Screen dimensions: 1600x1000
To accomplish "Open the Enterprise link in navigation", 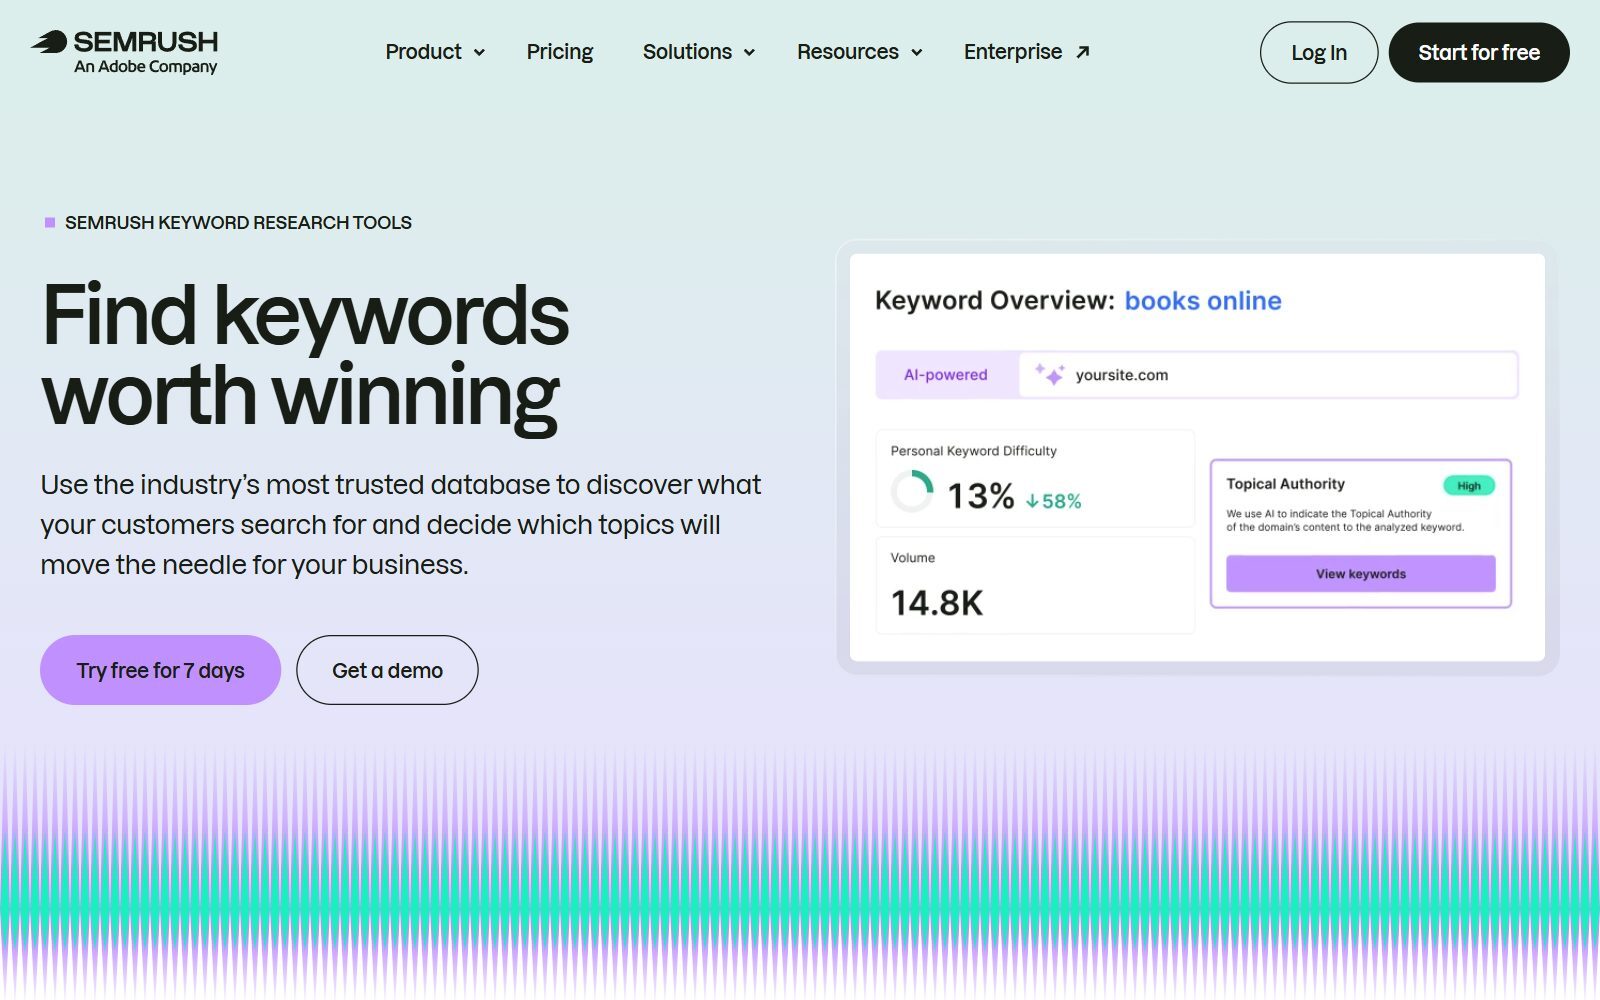I will click(x=1026, y=52).
